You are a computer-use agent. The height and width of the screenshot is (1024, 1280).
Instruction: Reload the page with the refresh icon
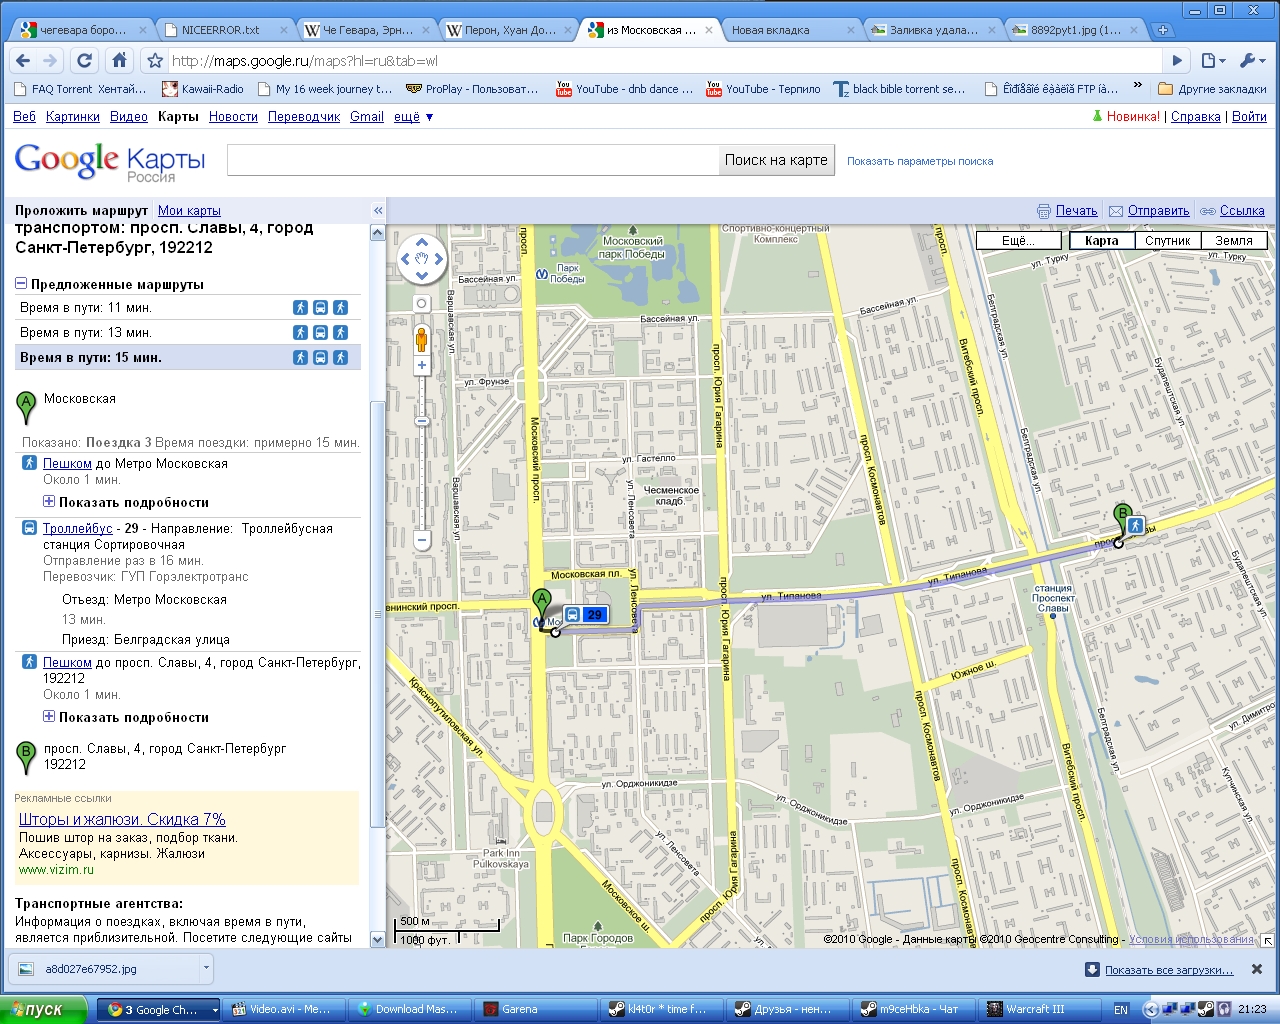pyautogui.click(x=85, y=61)
